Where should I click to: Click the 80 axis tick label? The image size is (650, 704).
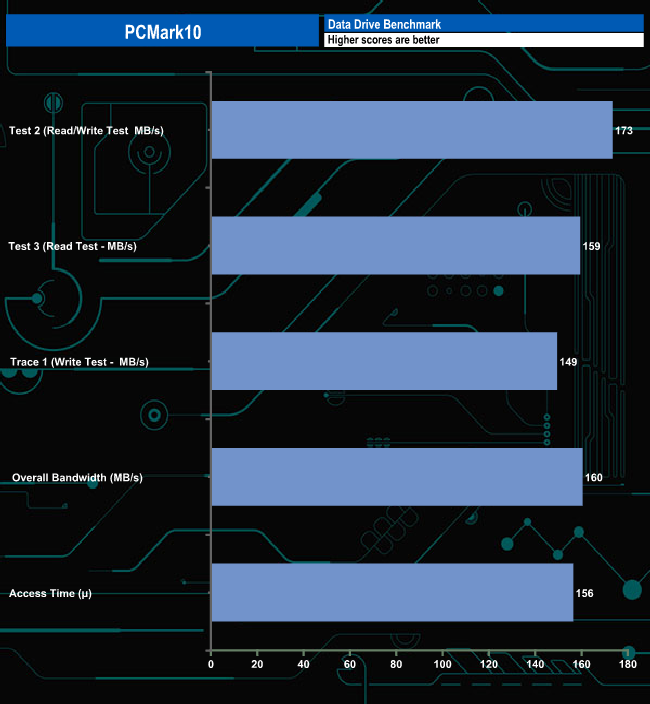click(396, 664)
